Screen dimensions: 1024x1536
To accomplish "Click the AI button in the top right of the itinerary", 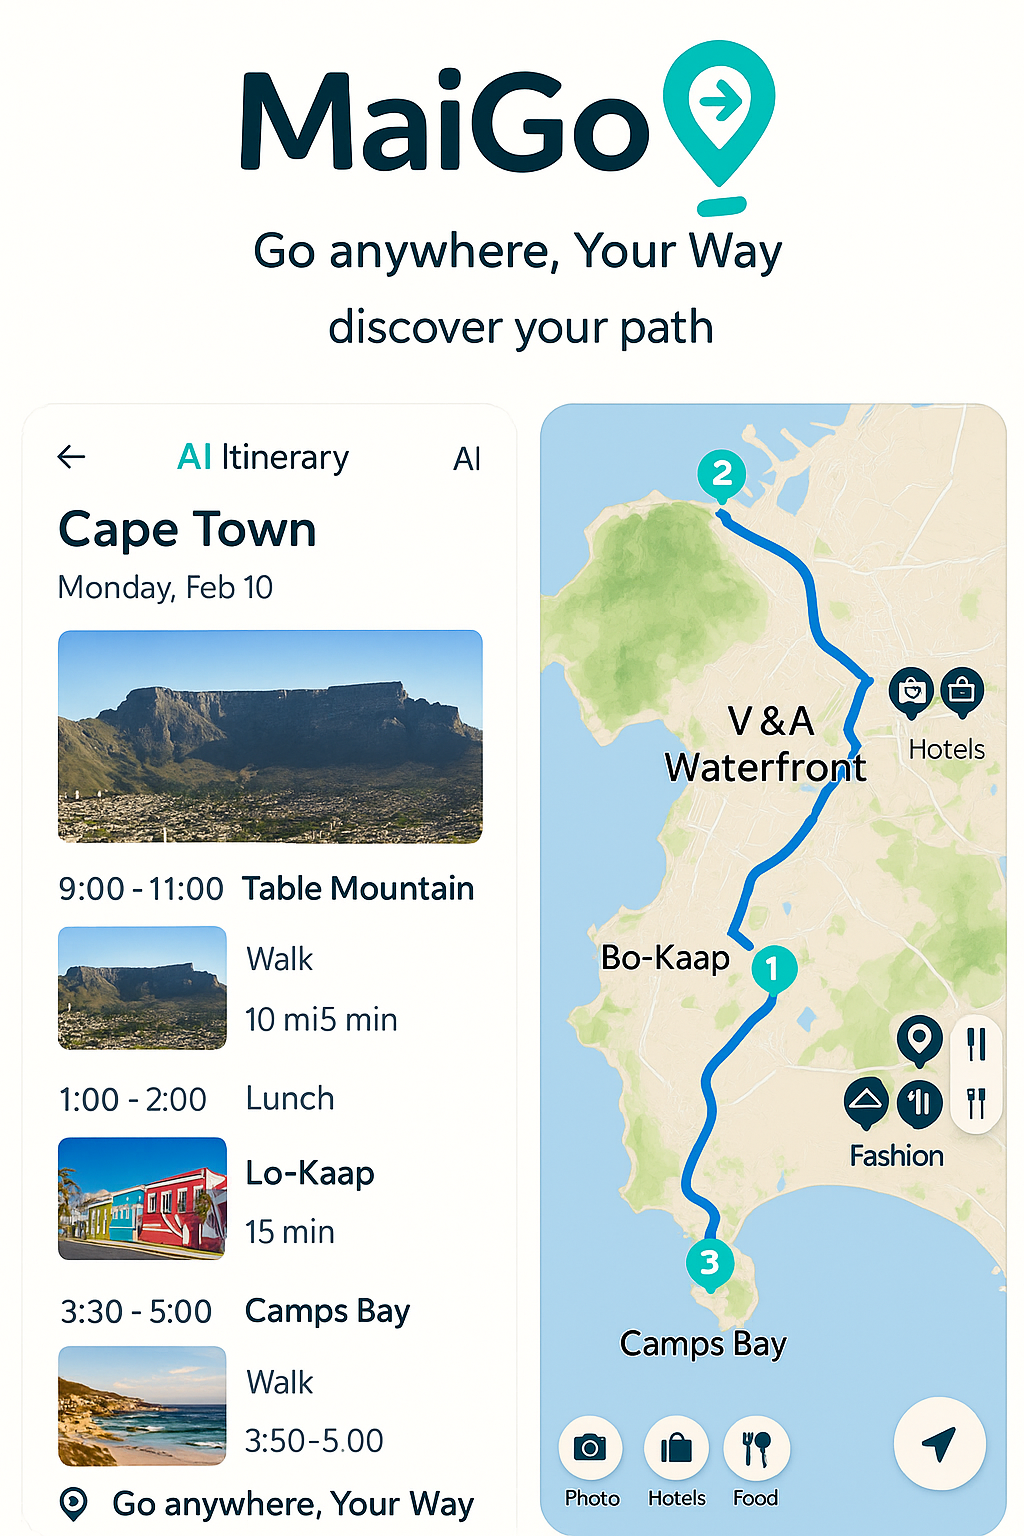I will (x=467, y=459).
